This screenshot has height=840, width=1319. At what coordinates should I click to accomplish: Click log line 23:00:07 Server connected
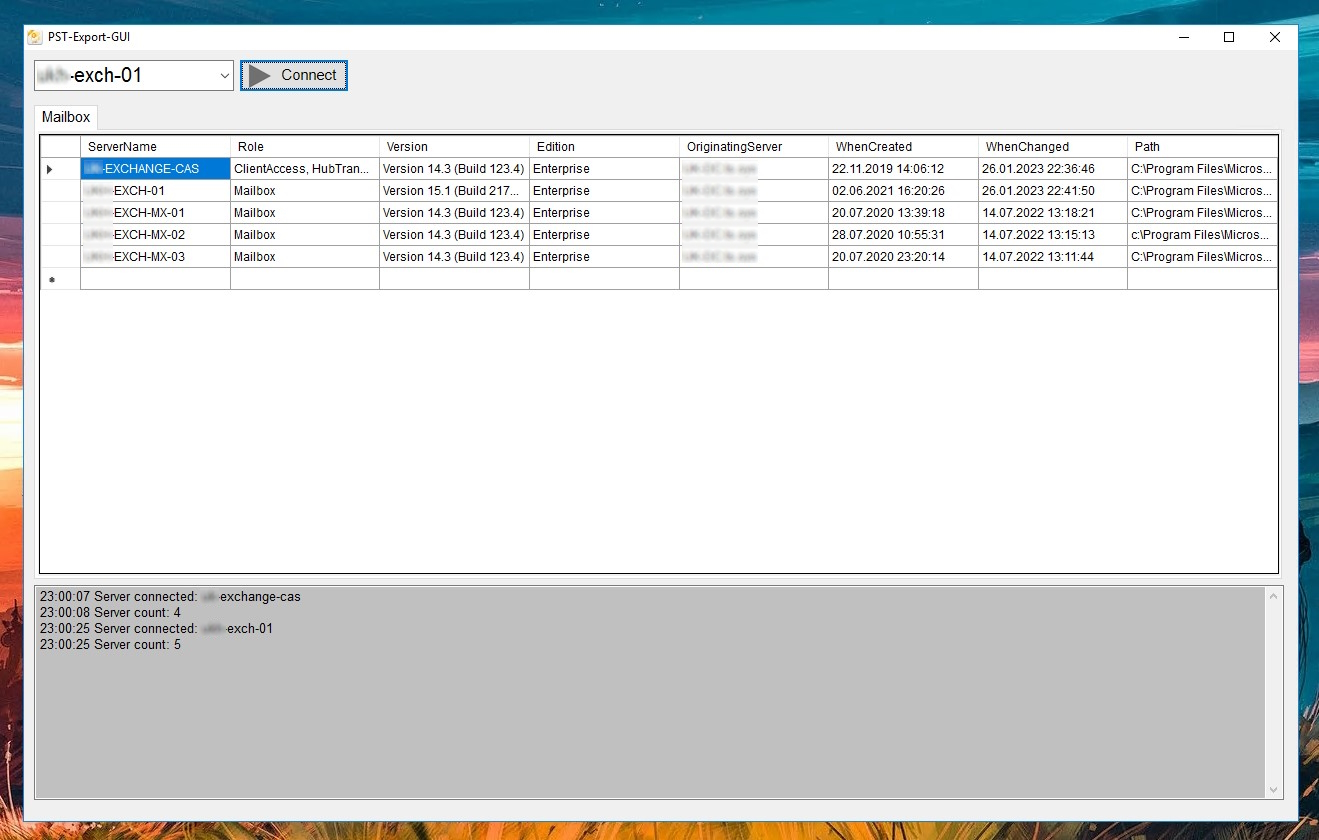tap(170, 597)
